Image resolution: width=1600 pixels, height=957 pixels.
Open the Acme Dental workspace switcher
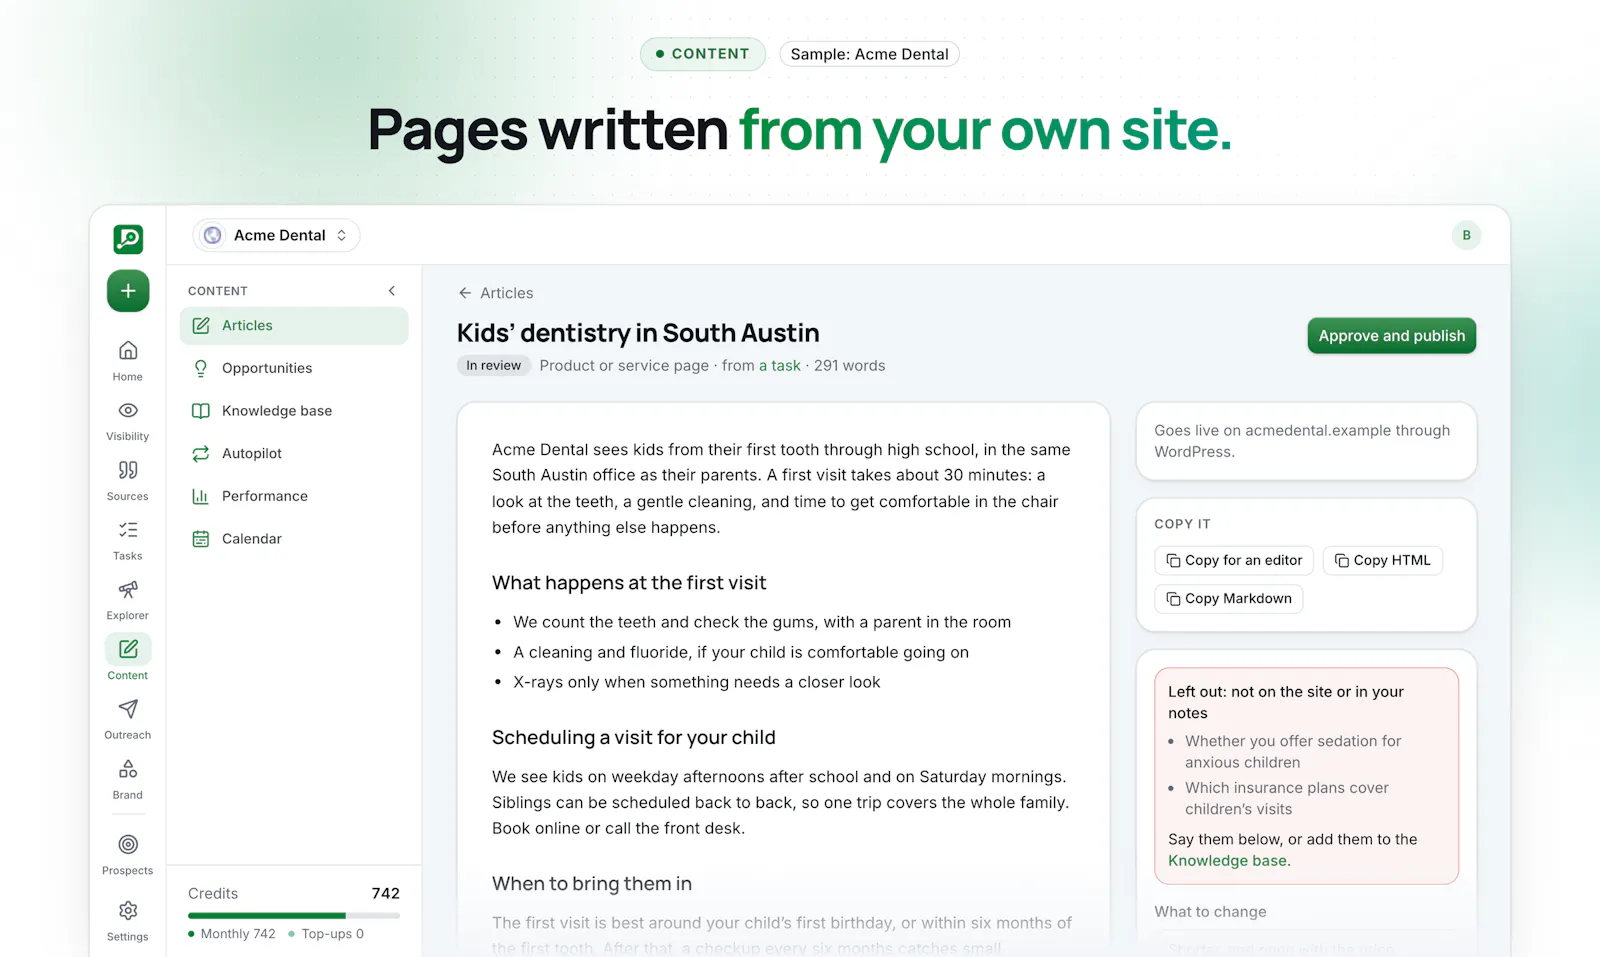276,235
